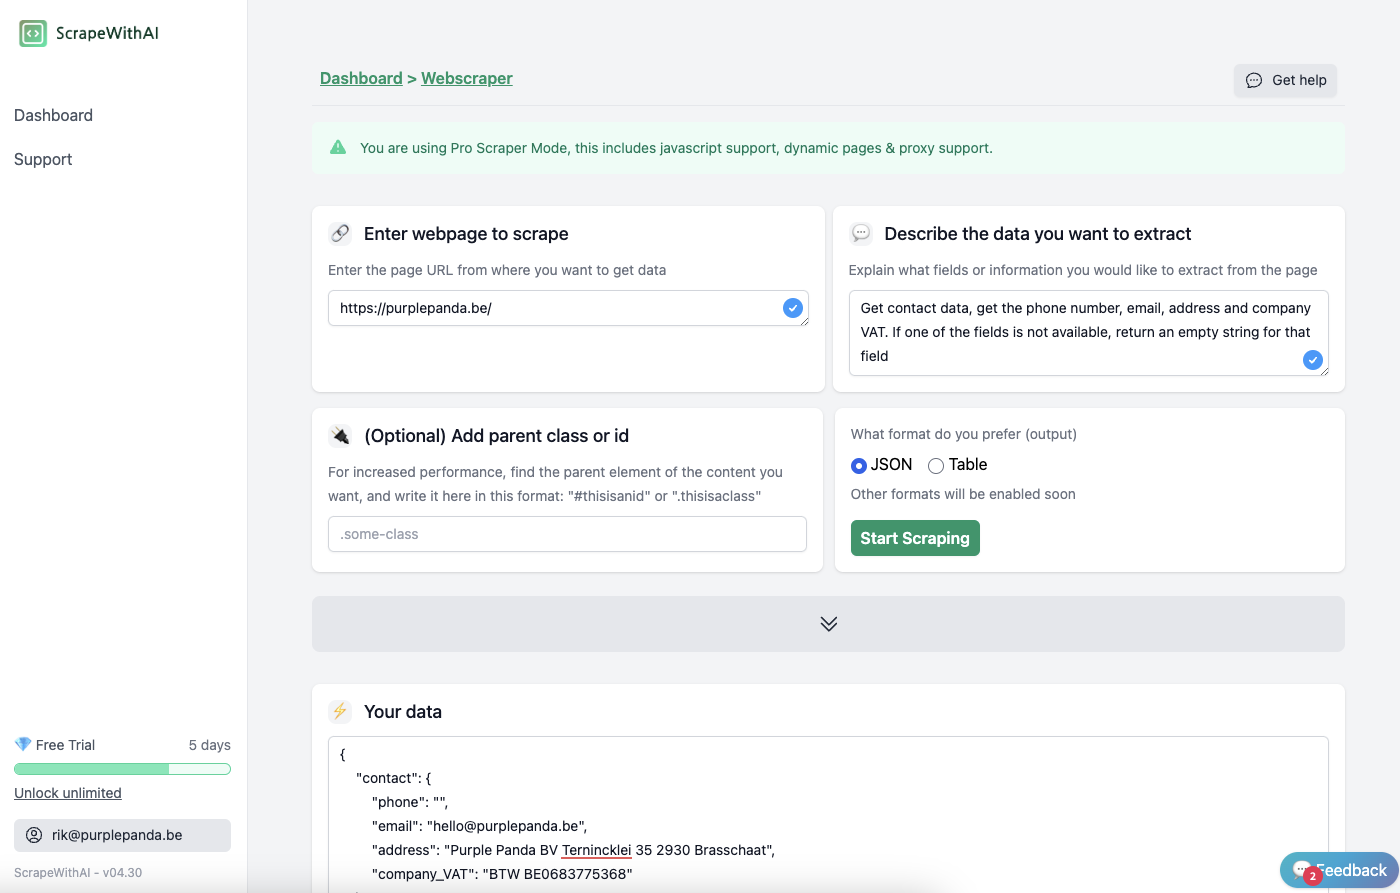The width and height of the screenshot is (1400, 893).
Task: Open Support in the sidebar
Action: pos(43,159)
